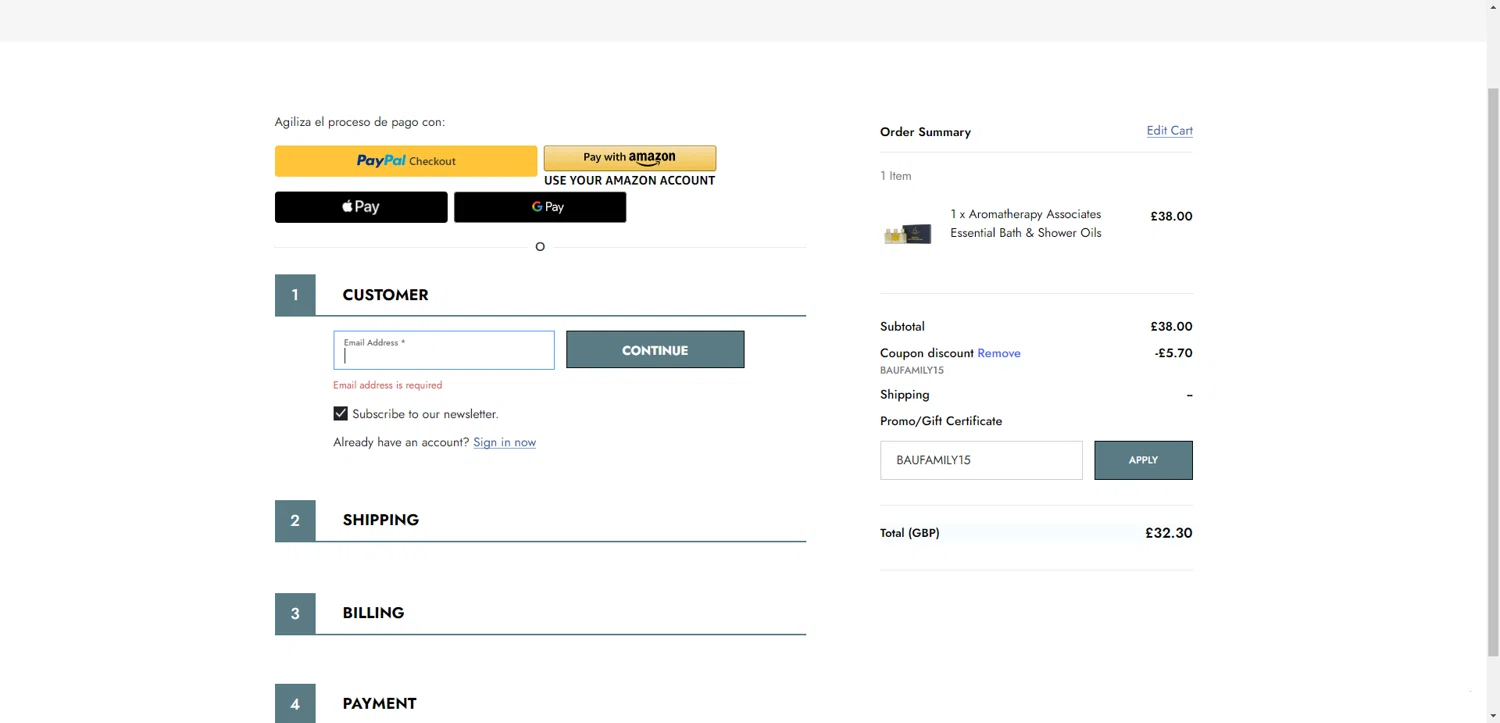Click the Total £32.30 amount
Screen dimensions: 1500x723
coord(1168,533)
